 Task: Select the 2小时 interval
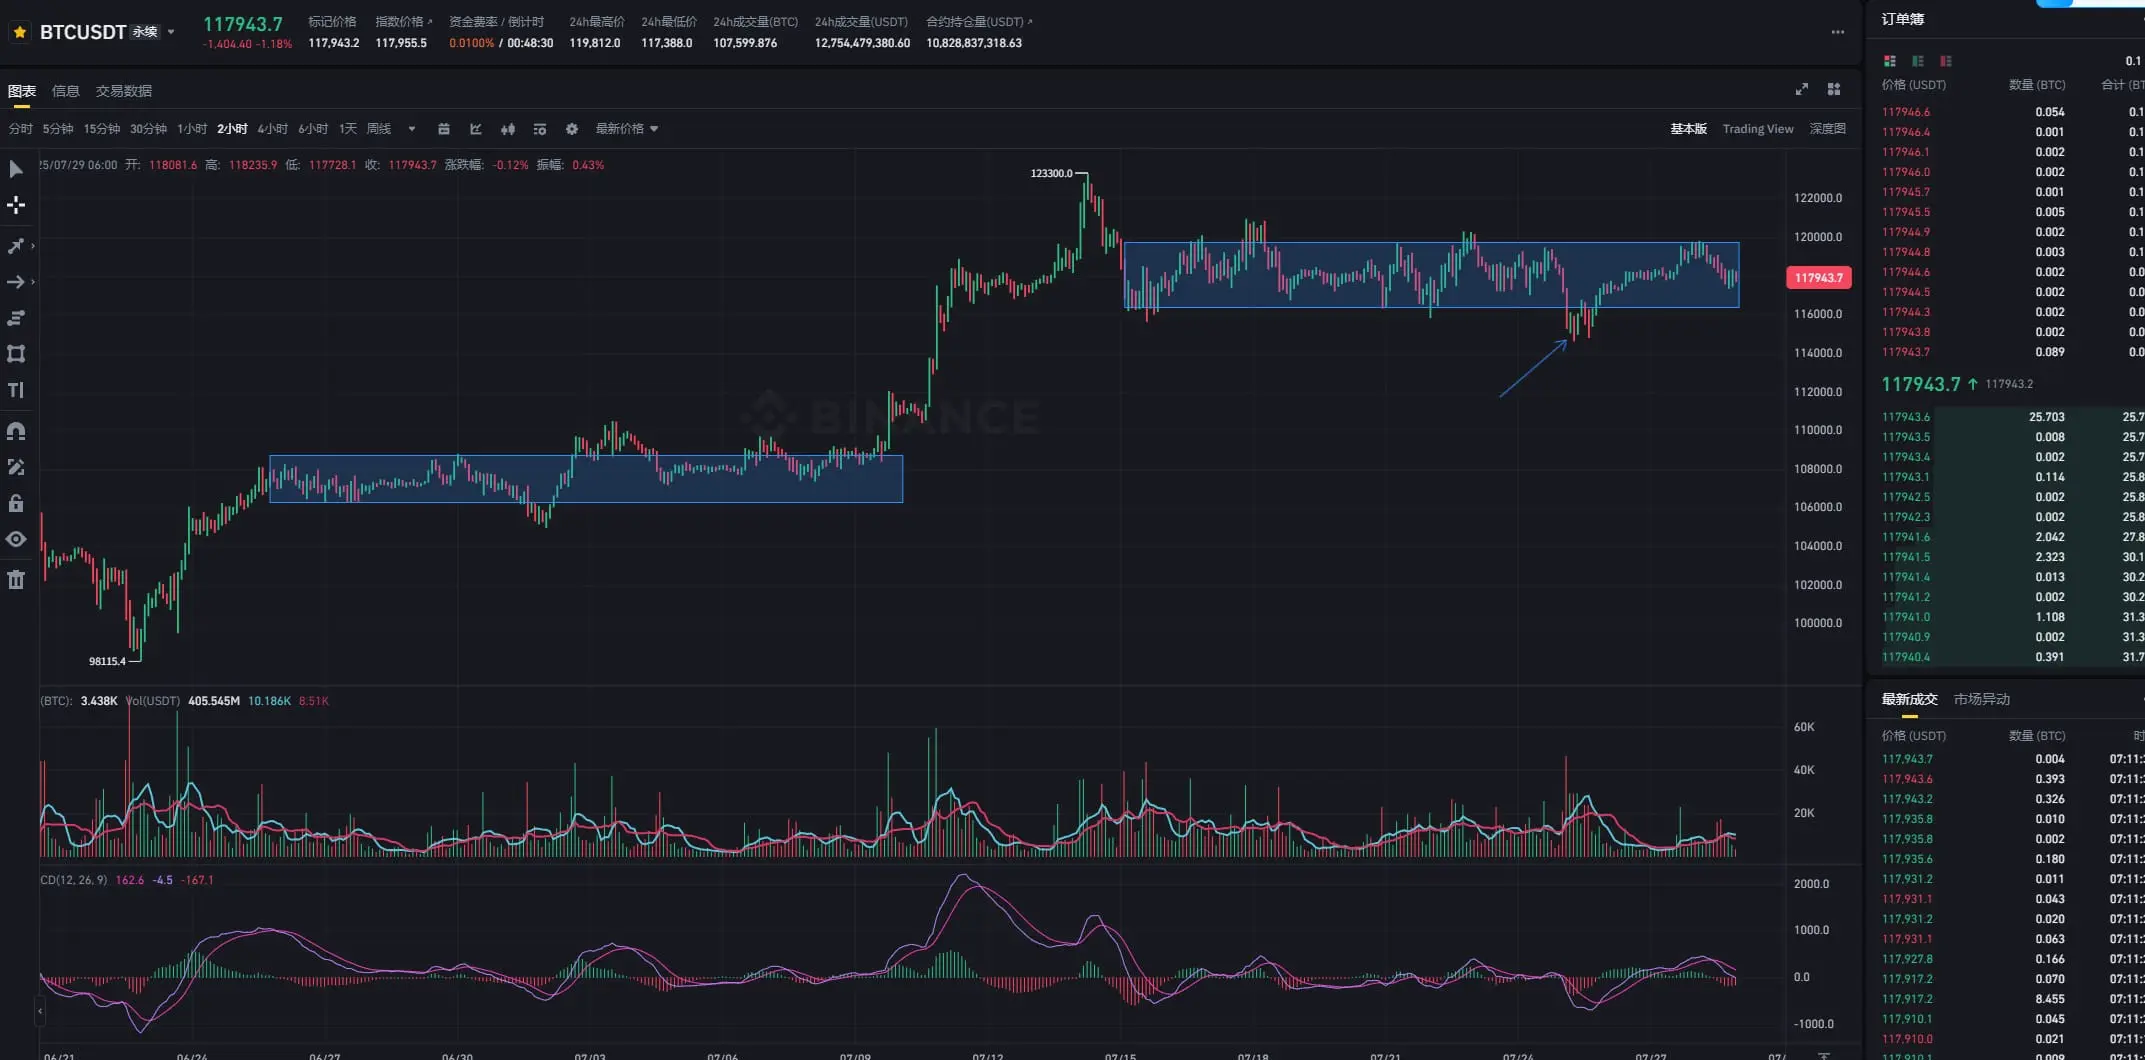pyautogui.click(x=232, y=129)
